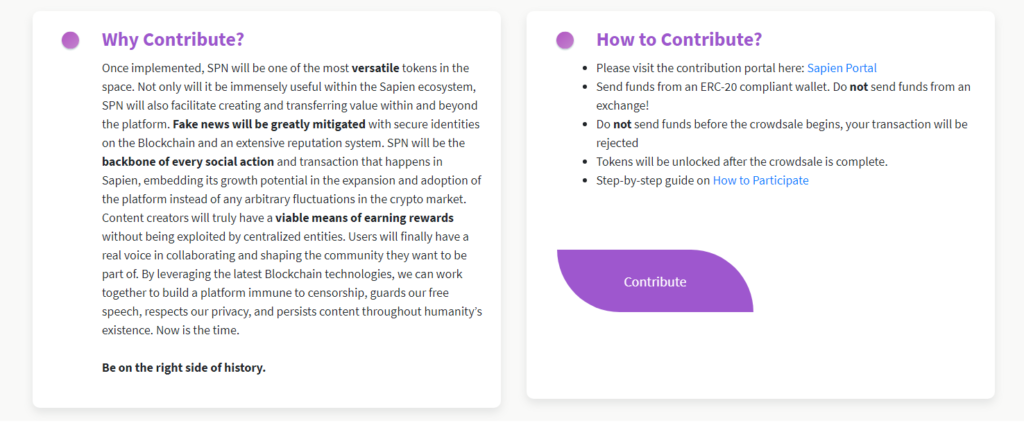Click the bold not in Do not send funds before
This screenshot has height=430, width=1024.
[623, 124]
